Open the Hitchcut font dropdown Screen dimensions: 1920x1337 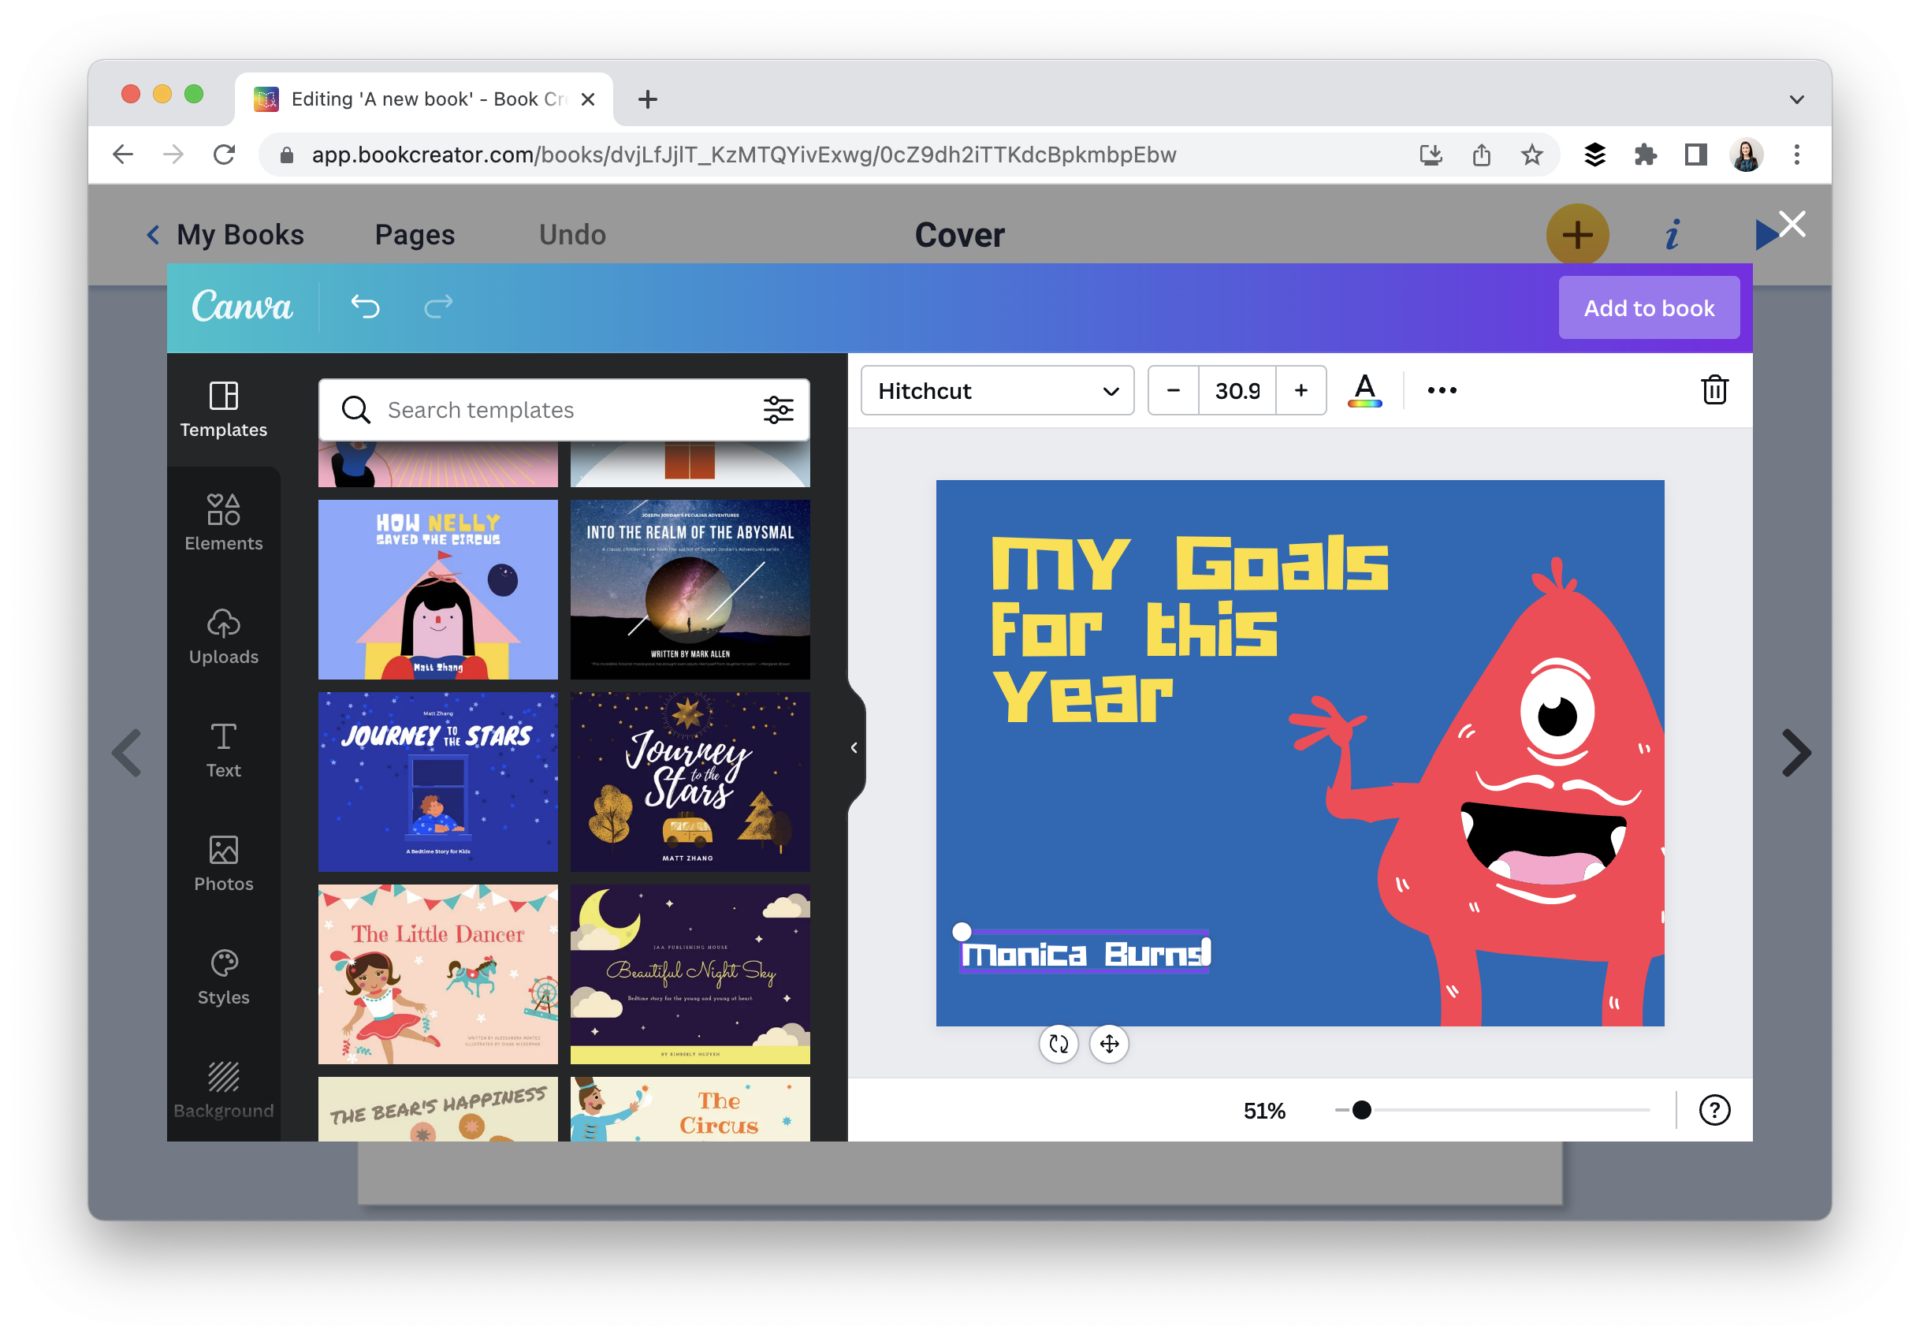(x=996, y=390)
